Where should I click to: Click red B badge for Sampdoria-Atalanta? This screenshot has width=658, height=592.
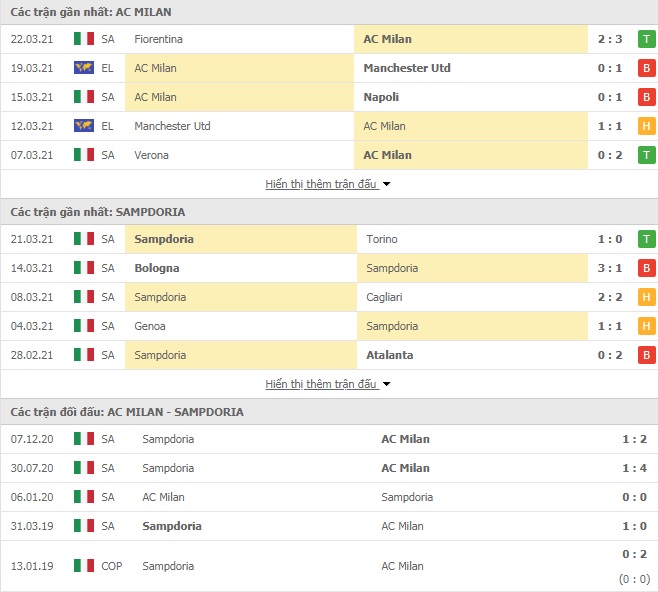(x=647, y=355)
